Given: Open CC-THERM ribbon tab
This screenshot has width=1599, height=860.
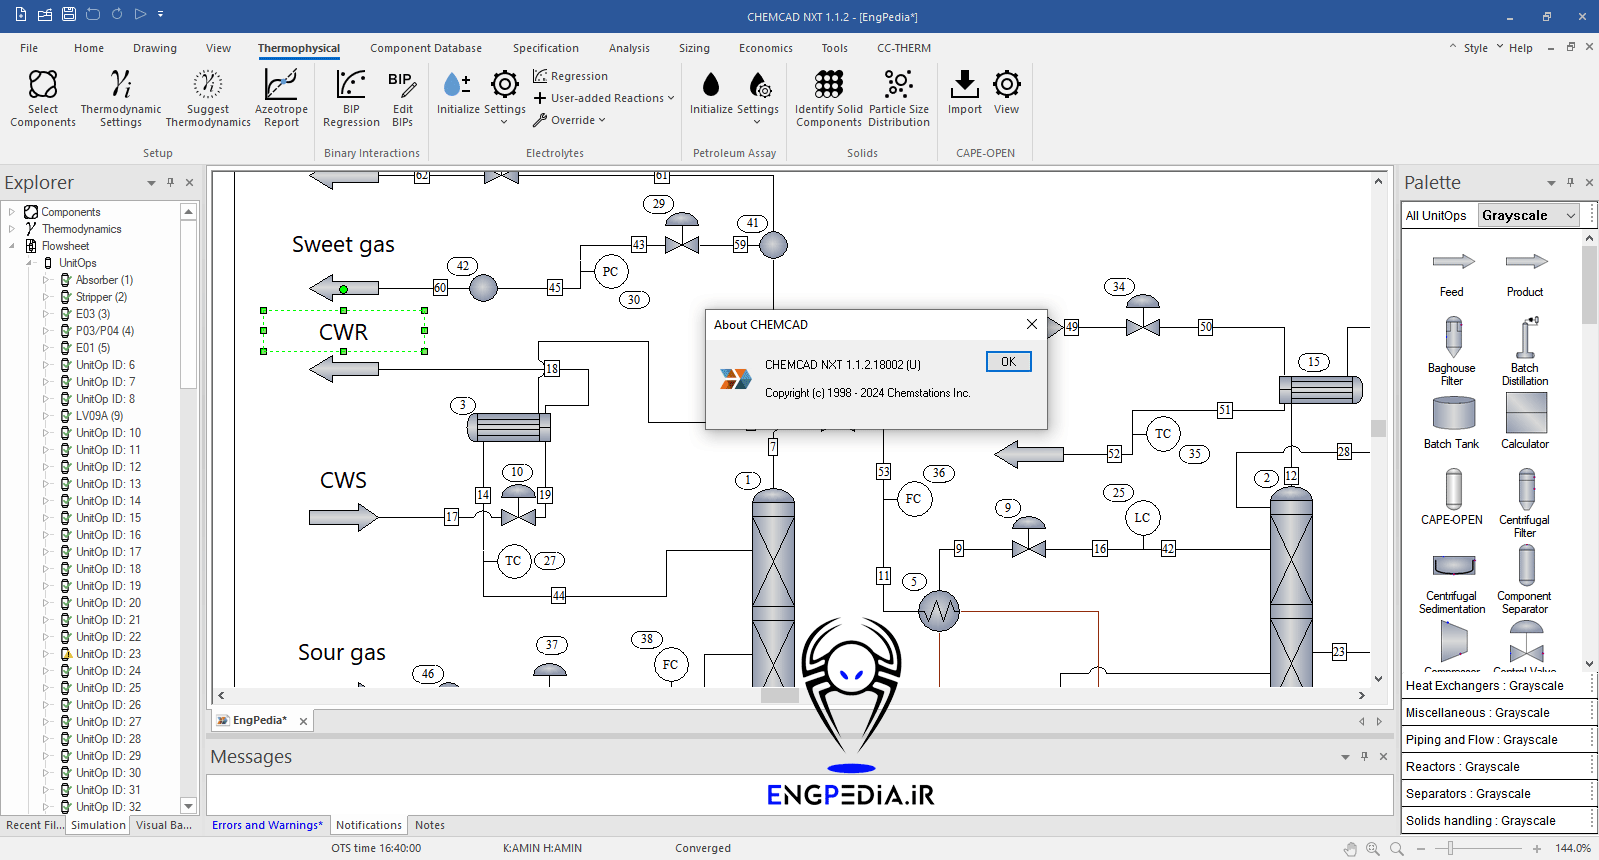Looking at the screenshot, I should [x=904, y=48].
